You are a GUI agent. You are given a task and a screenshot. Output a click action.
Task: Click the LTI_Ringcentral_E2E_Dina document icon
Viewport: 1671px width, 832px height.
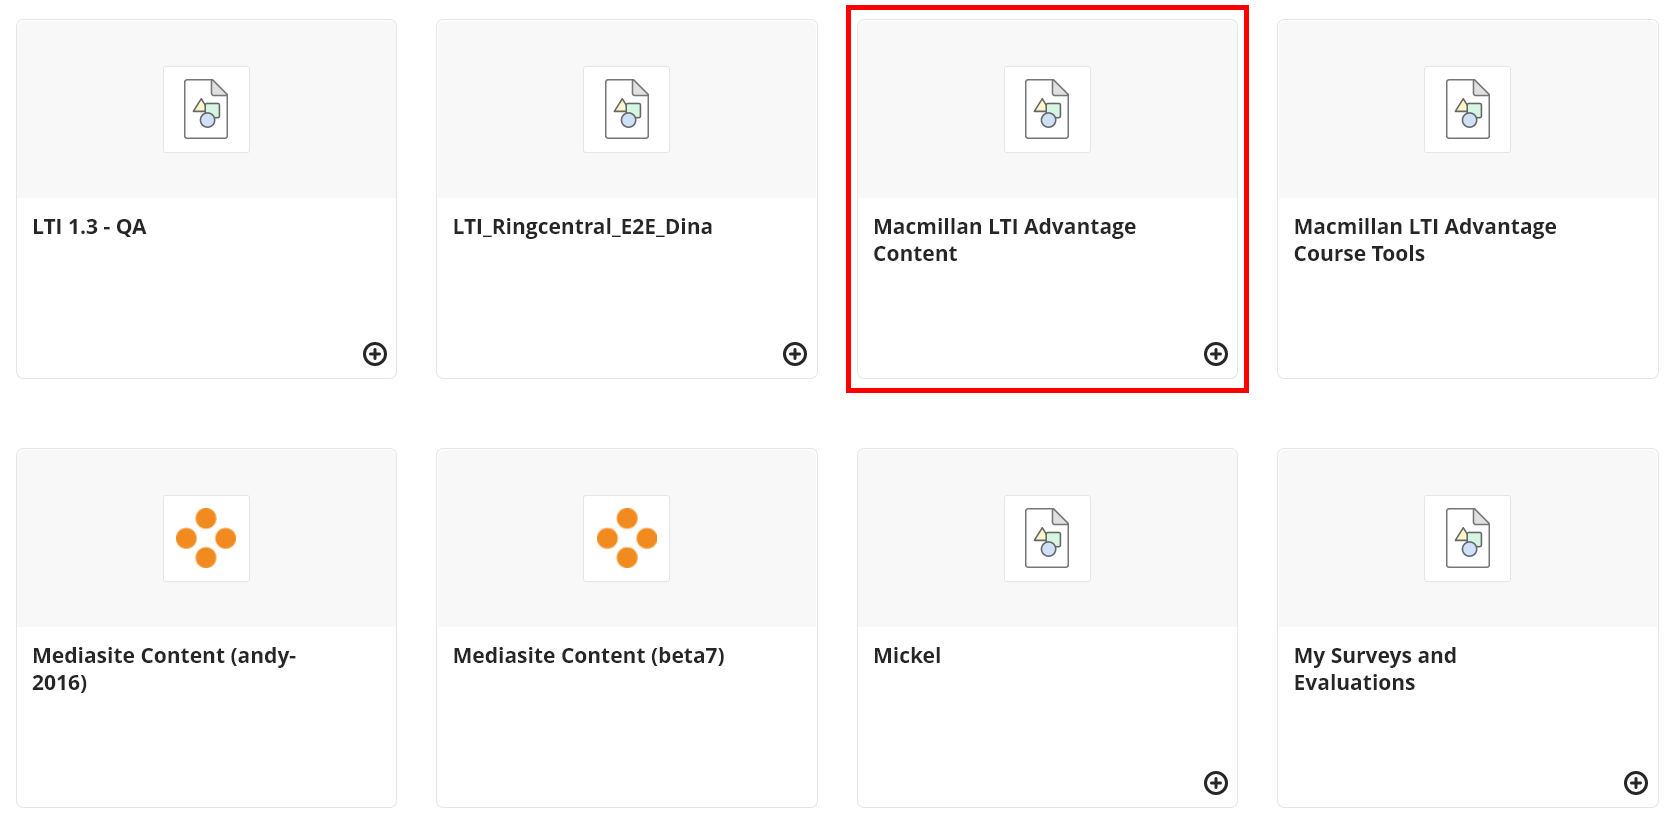pyautogui.click(x=627, y=109)
